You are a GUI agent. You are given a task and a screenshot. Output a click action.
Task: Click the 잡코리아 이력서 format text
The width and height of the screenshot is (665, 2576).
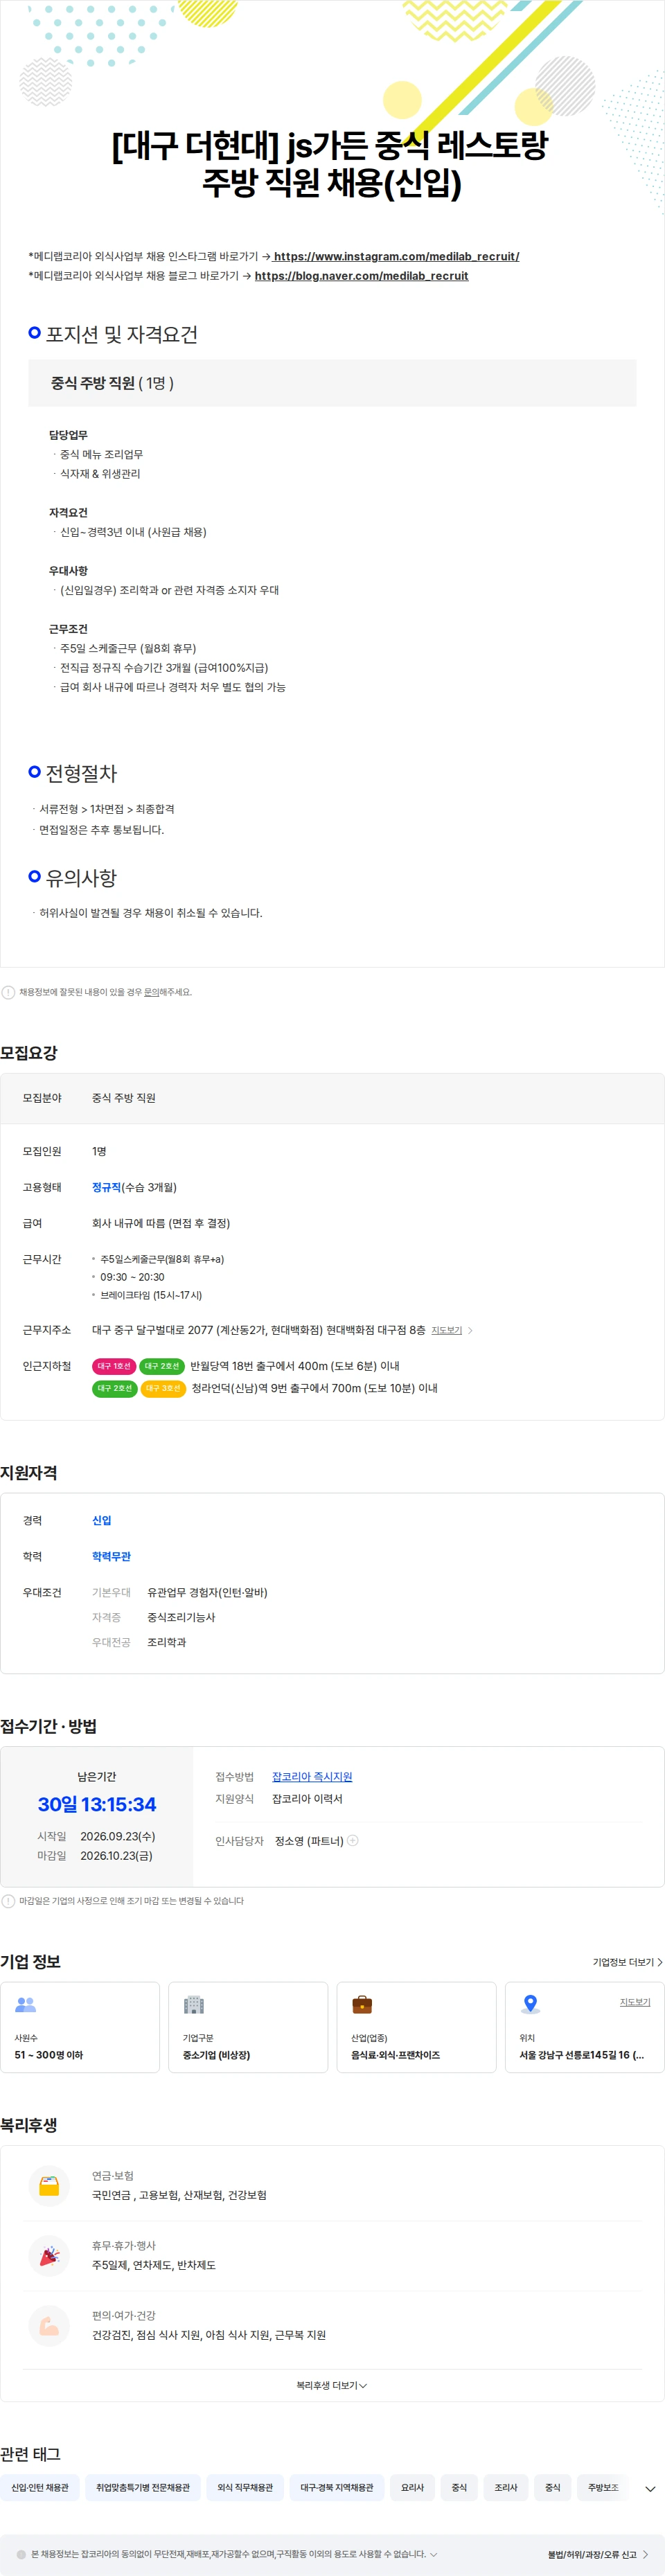pos(307,1799)
